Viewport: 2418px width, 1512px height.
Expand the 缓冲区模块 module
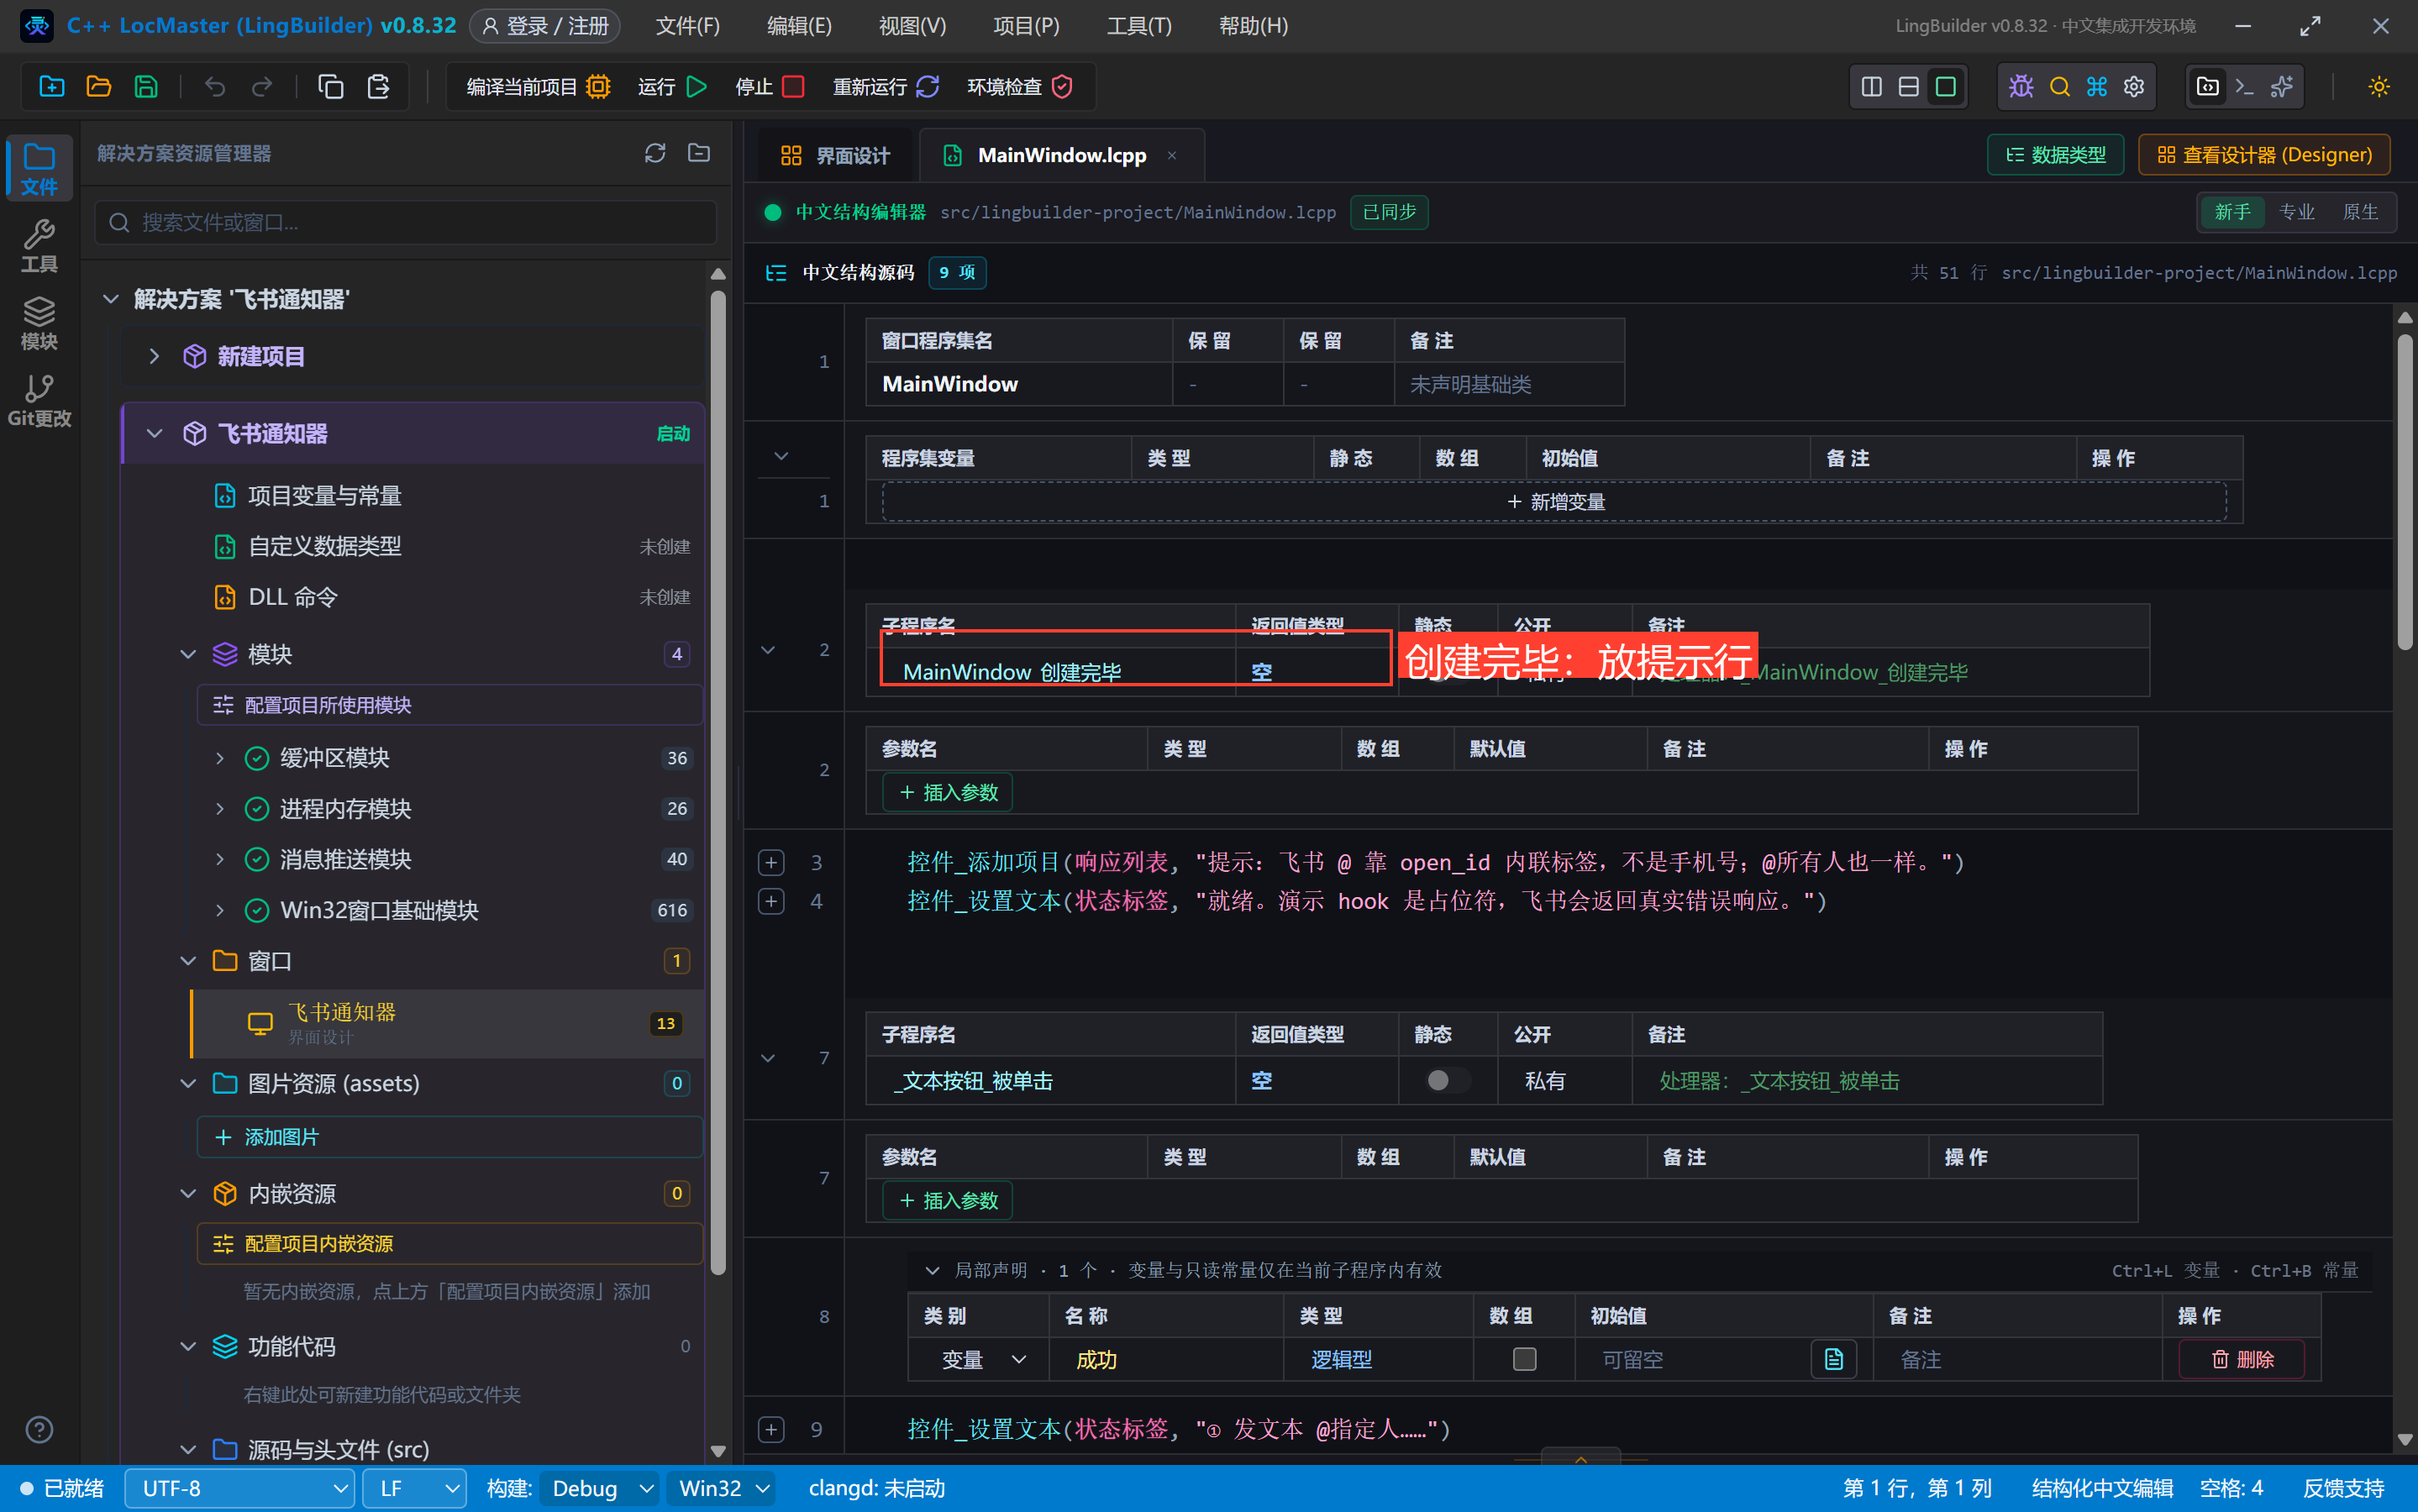point(219,758)
